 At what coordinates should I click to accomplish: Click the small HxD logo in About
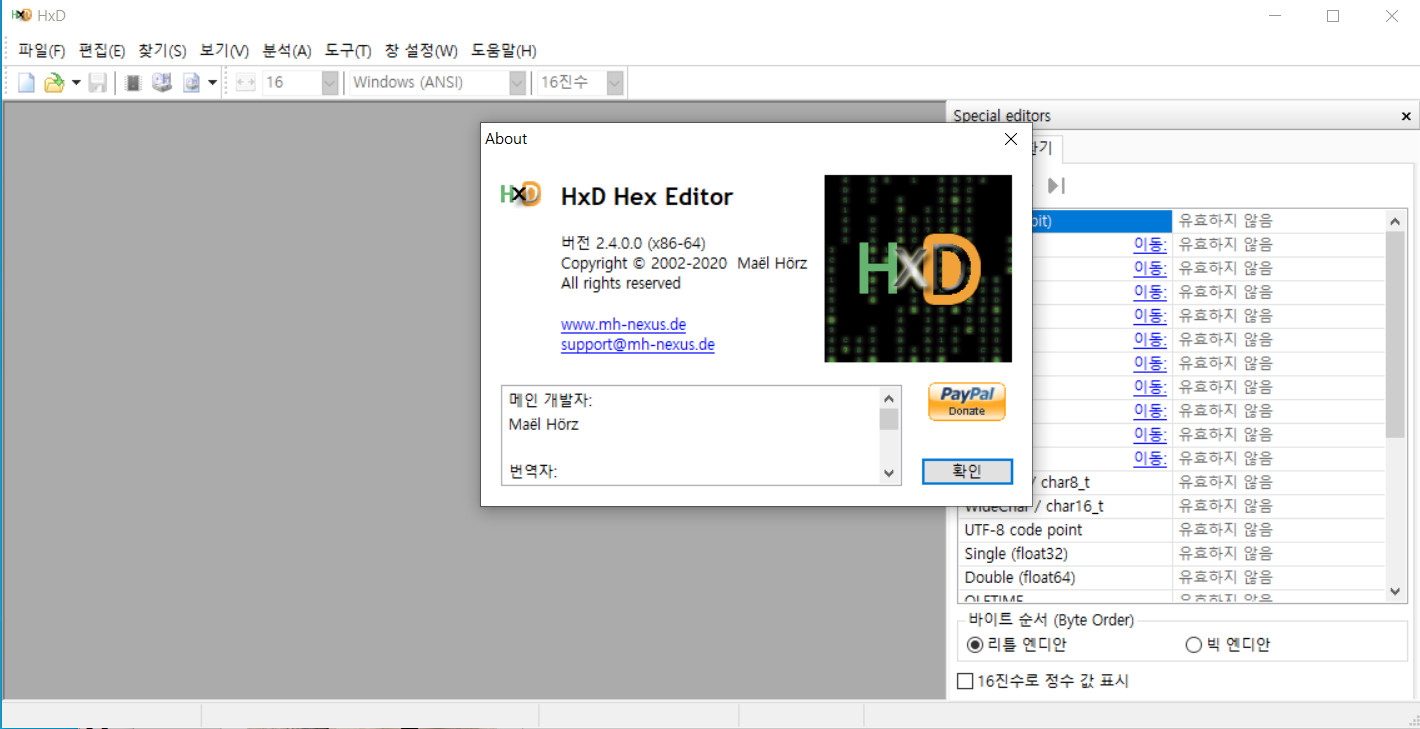(x=521, y=194)
